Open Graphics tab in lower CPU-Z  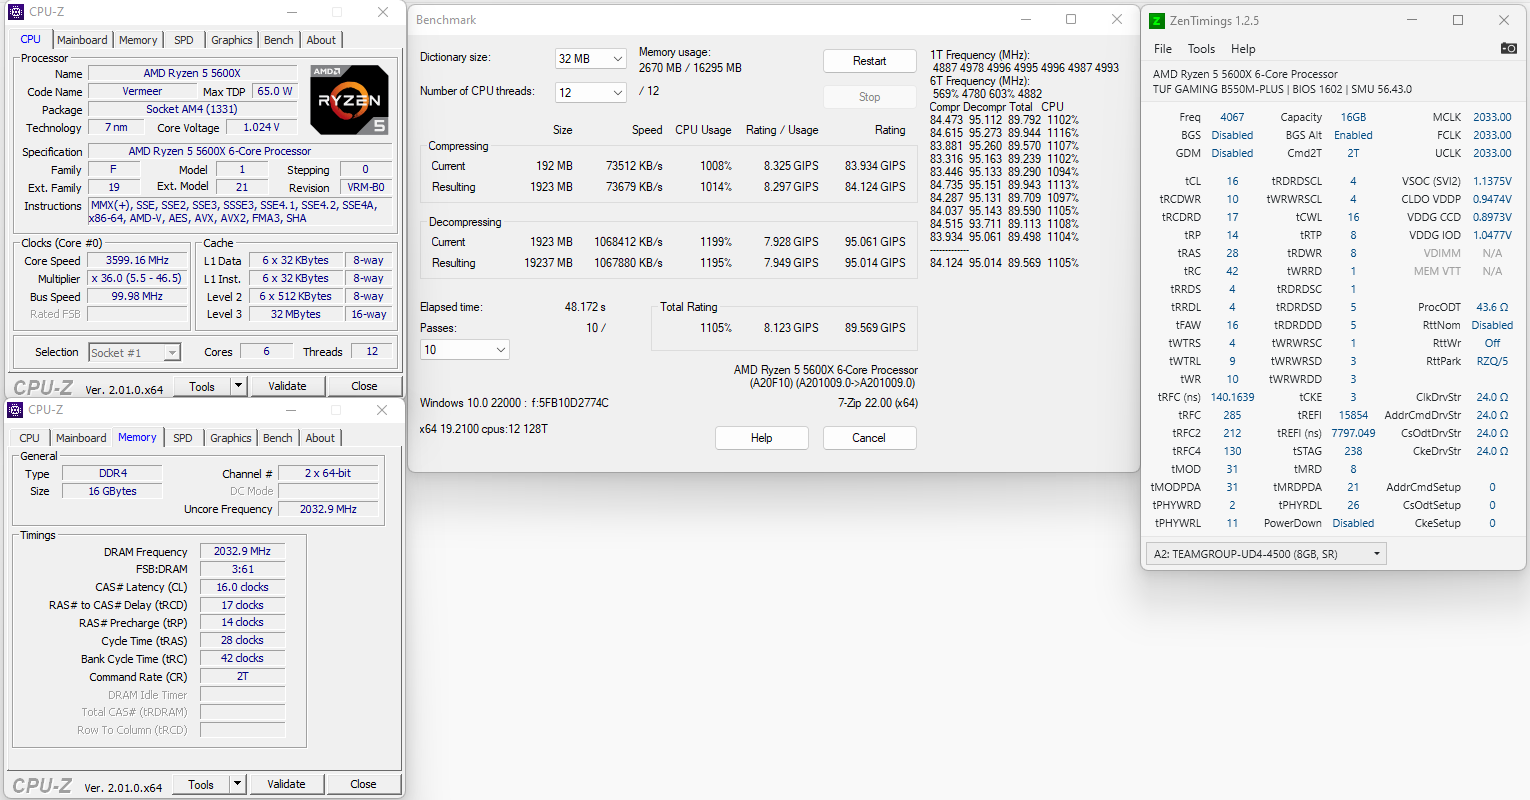(231, 438)
